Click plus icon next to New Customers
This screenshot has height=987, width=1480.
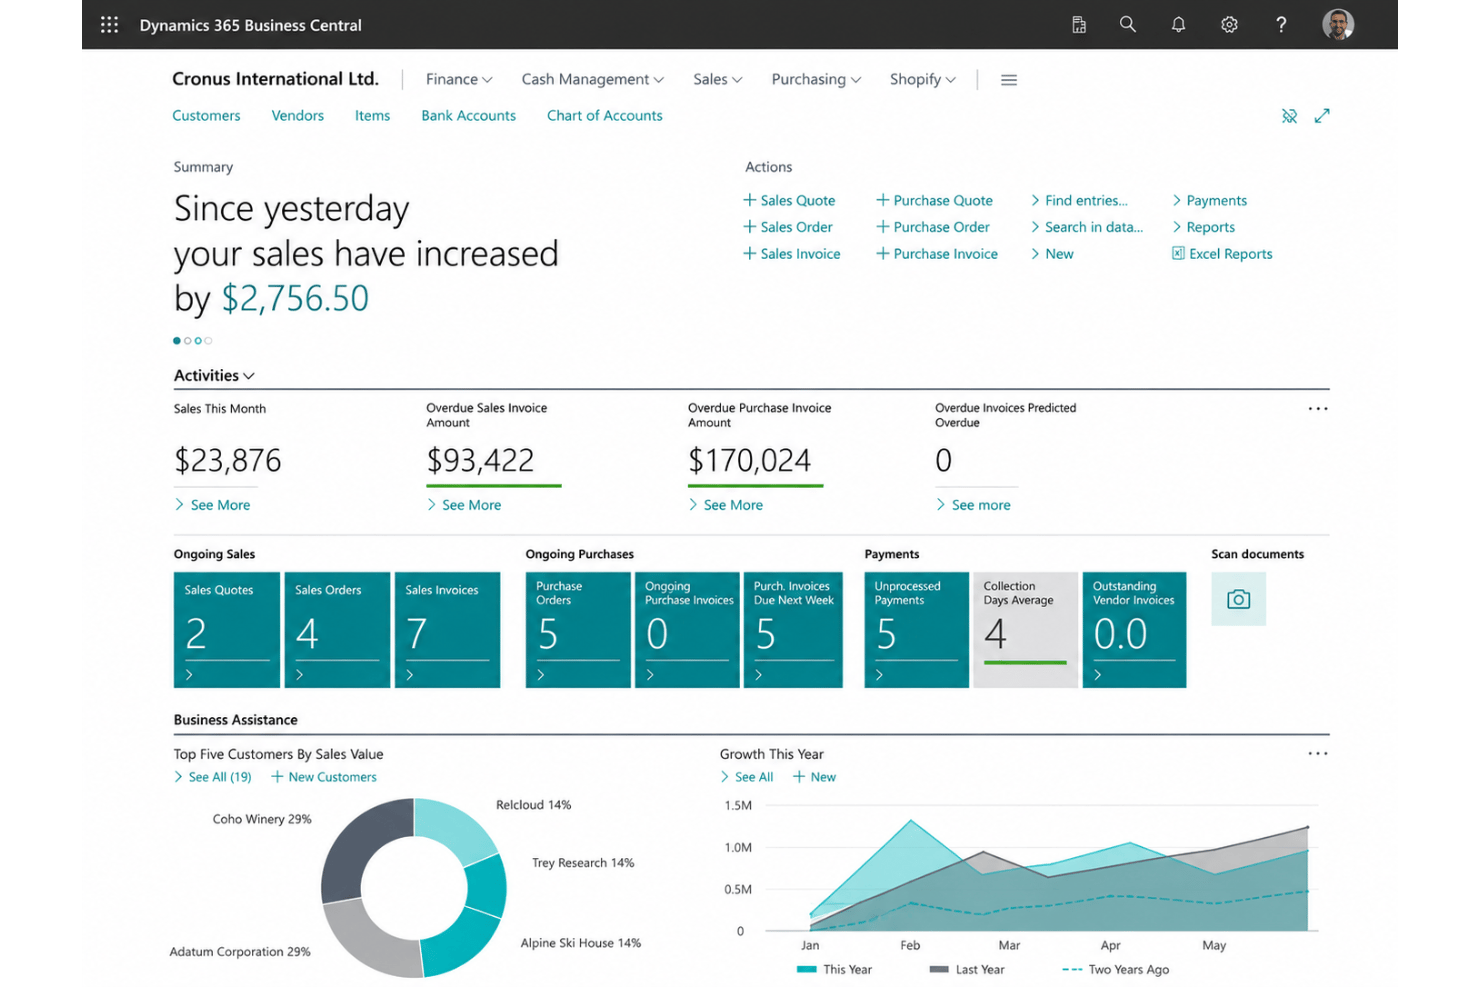277,777
